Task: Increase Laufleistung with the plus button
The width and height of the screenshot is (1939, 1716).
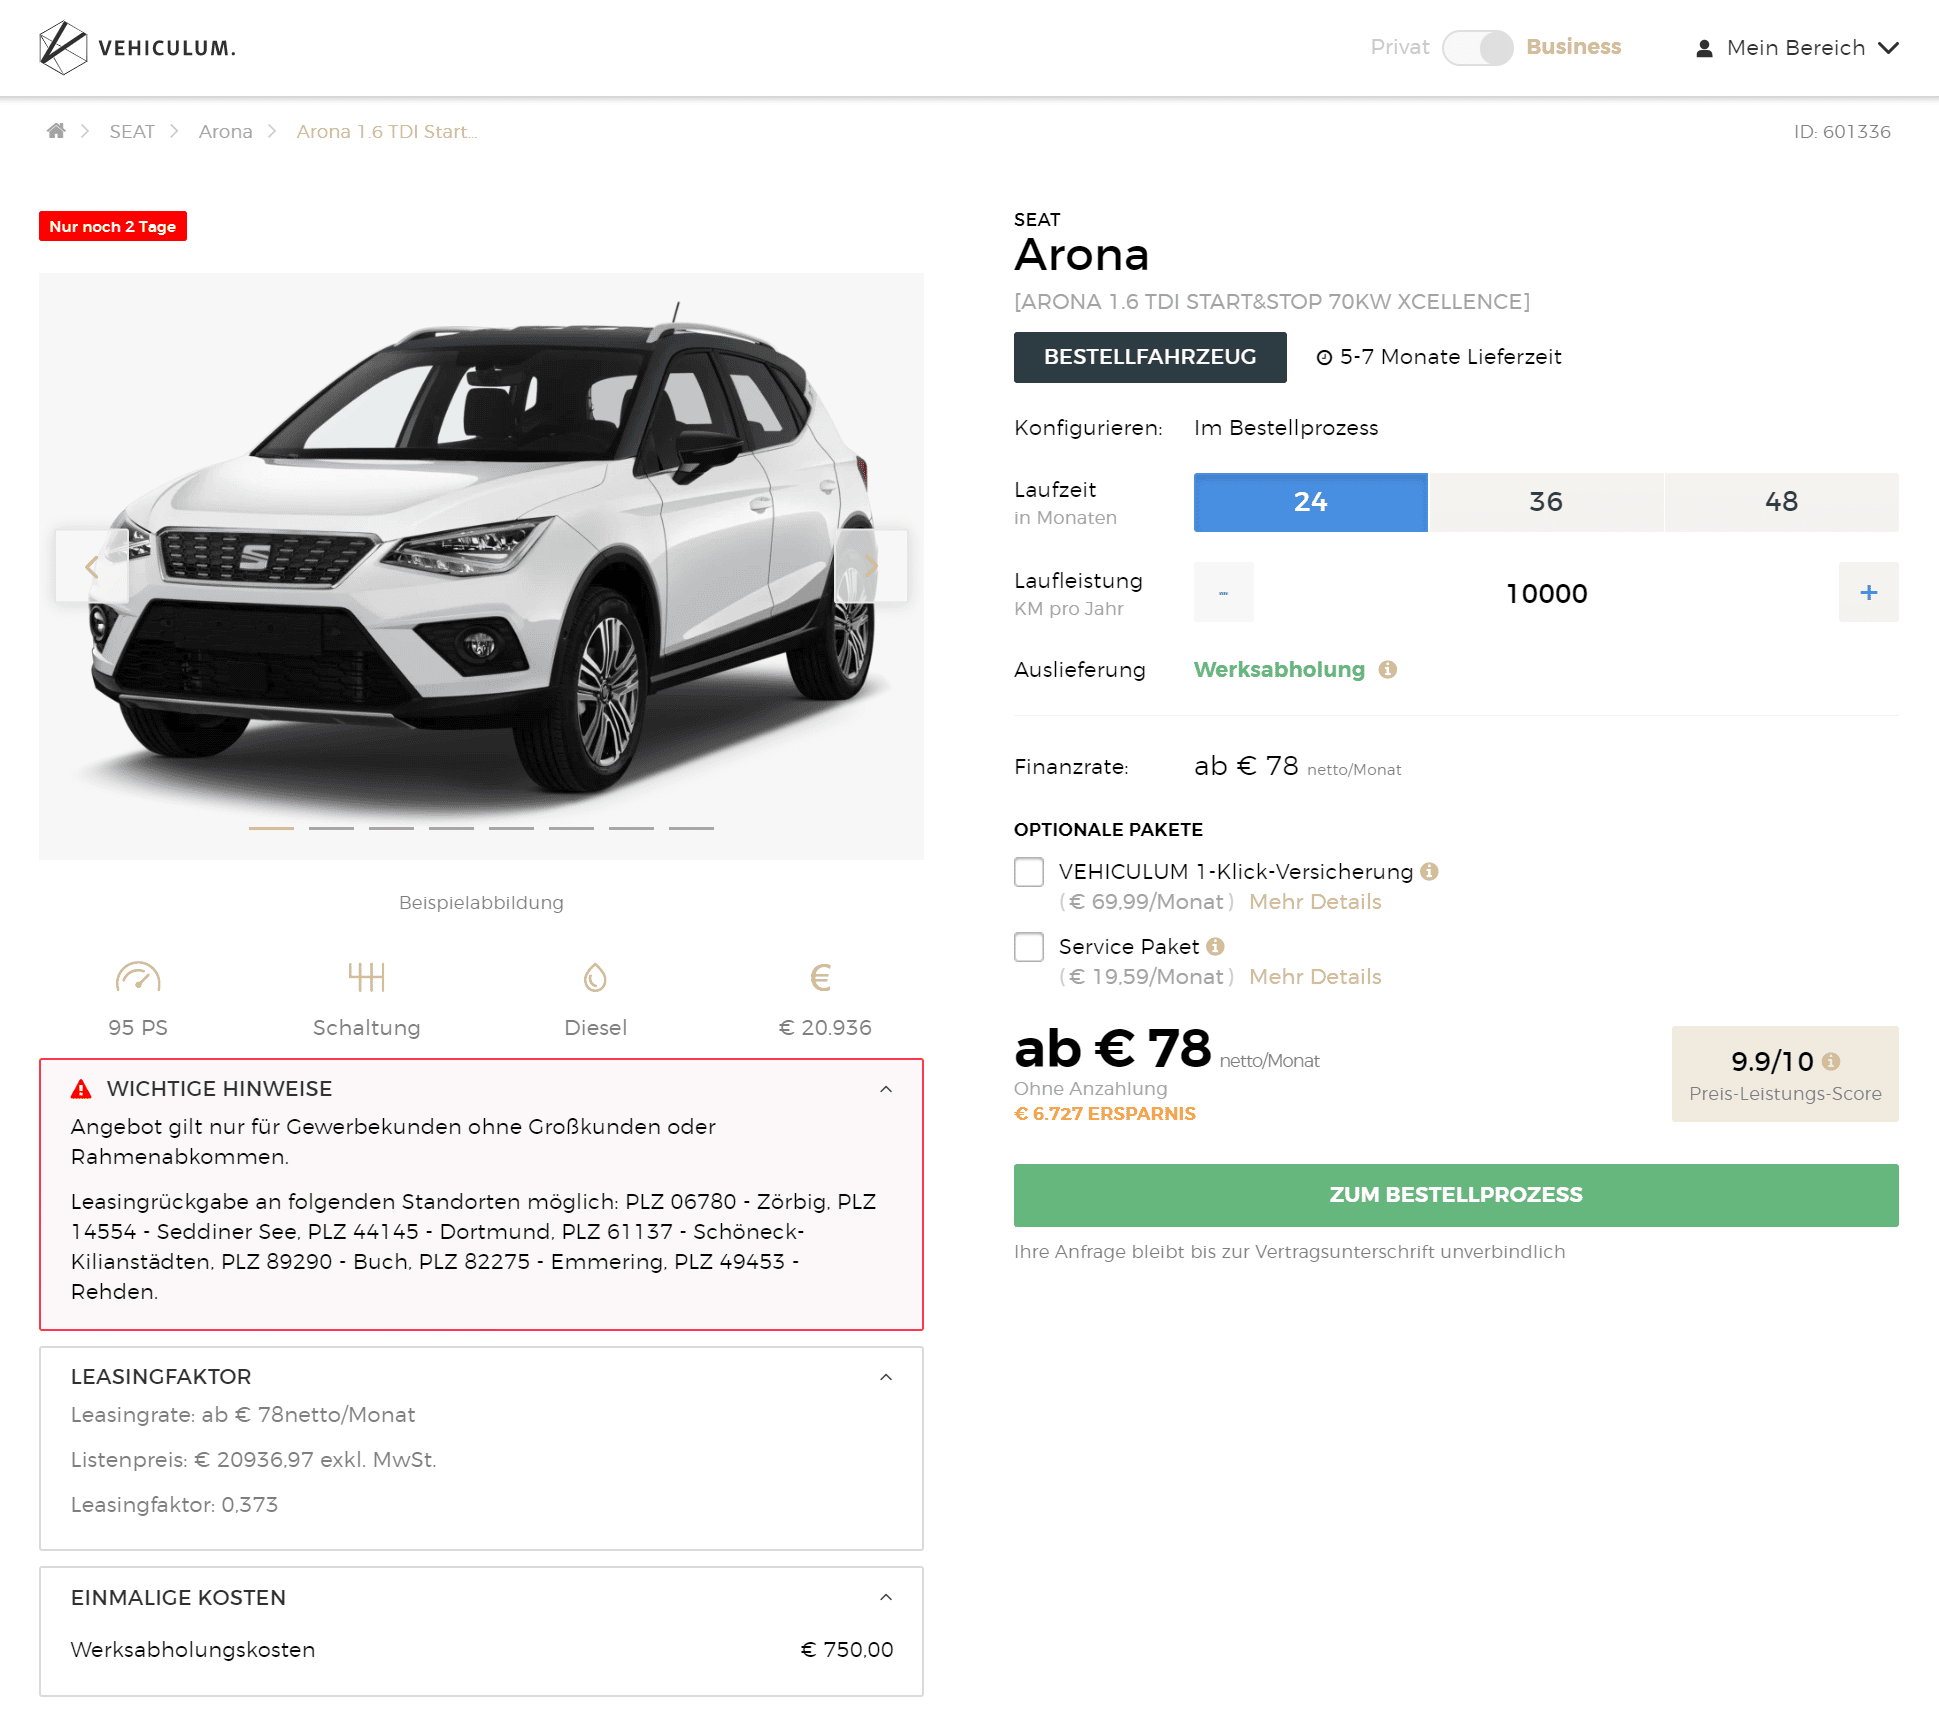Action: click(1868, 592)
